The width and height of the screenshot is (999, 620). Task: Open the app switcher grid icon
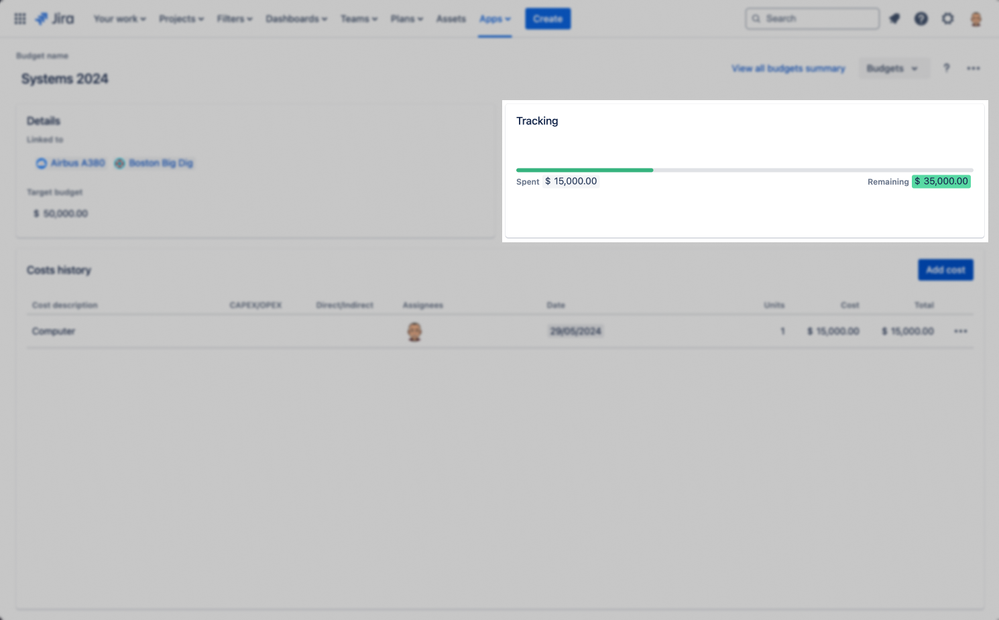tap(19, 18)
